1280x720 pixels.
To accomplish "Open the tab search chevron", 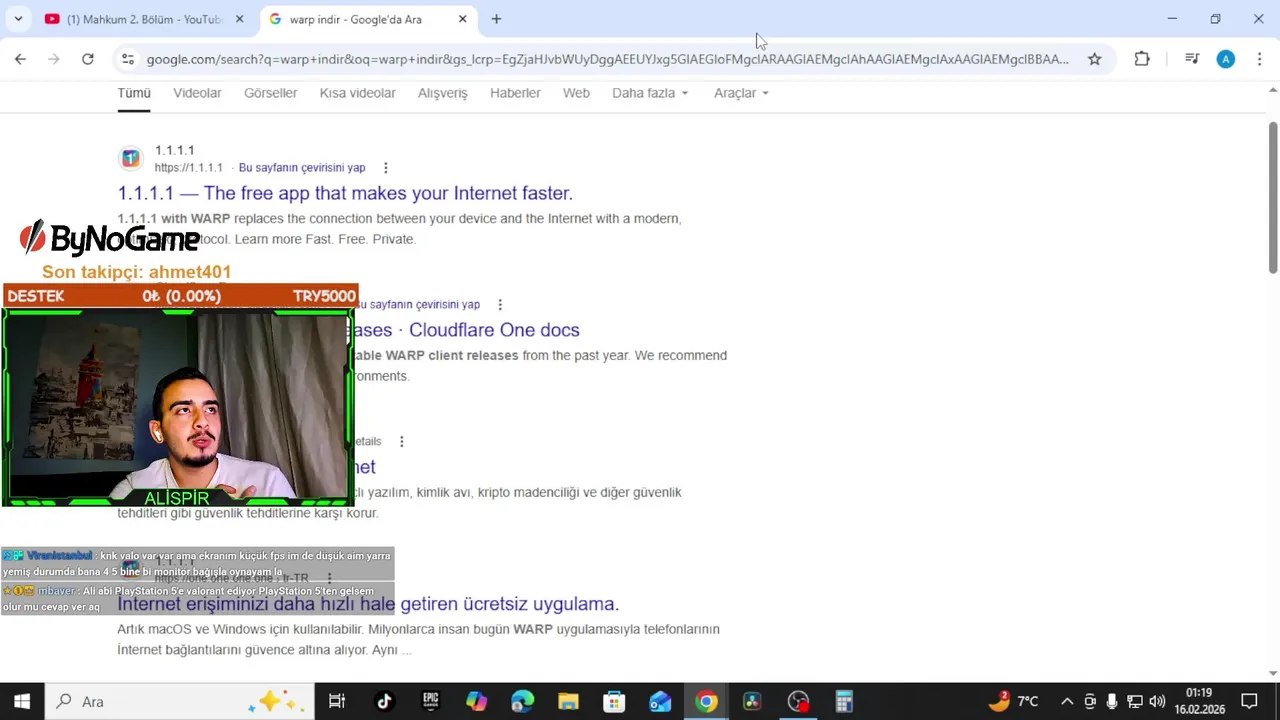I will pos(18,19).
